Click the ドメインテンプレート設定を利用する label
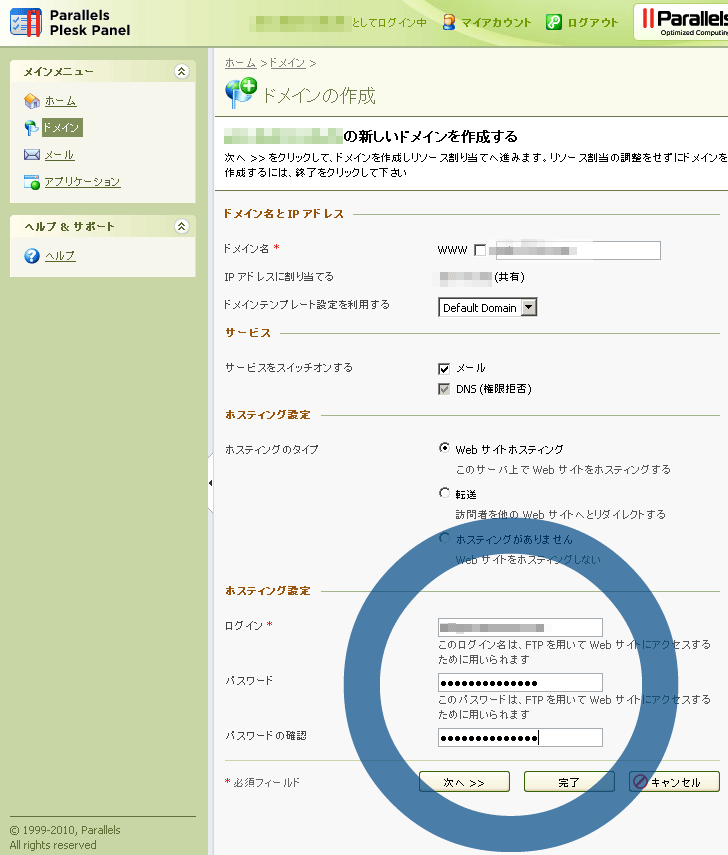The image size is (728, 855). point(307,305)
